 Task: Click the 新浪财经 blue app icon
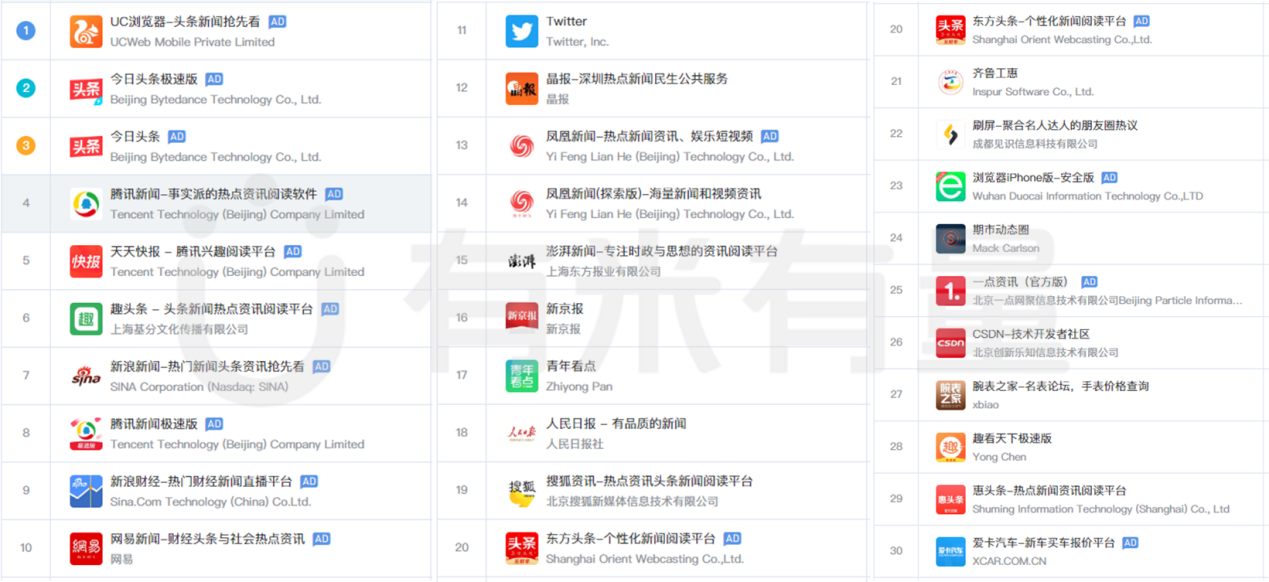(x=86, y=491)
